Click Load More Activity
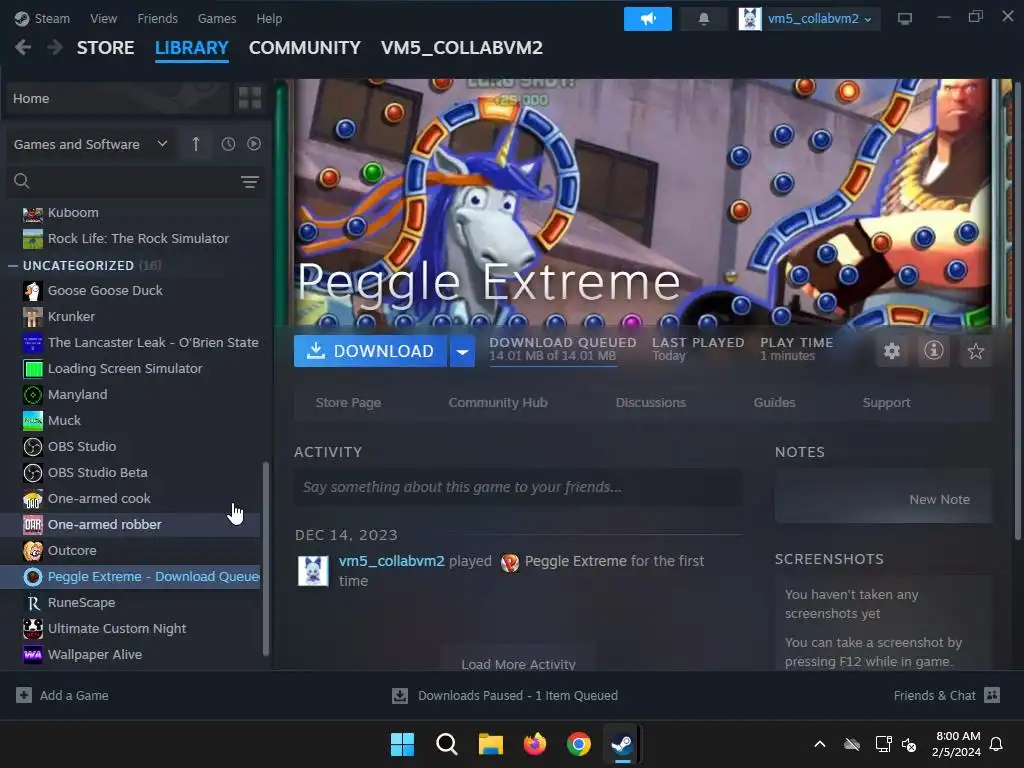 point(519,664)
